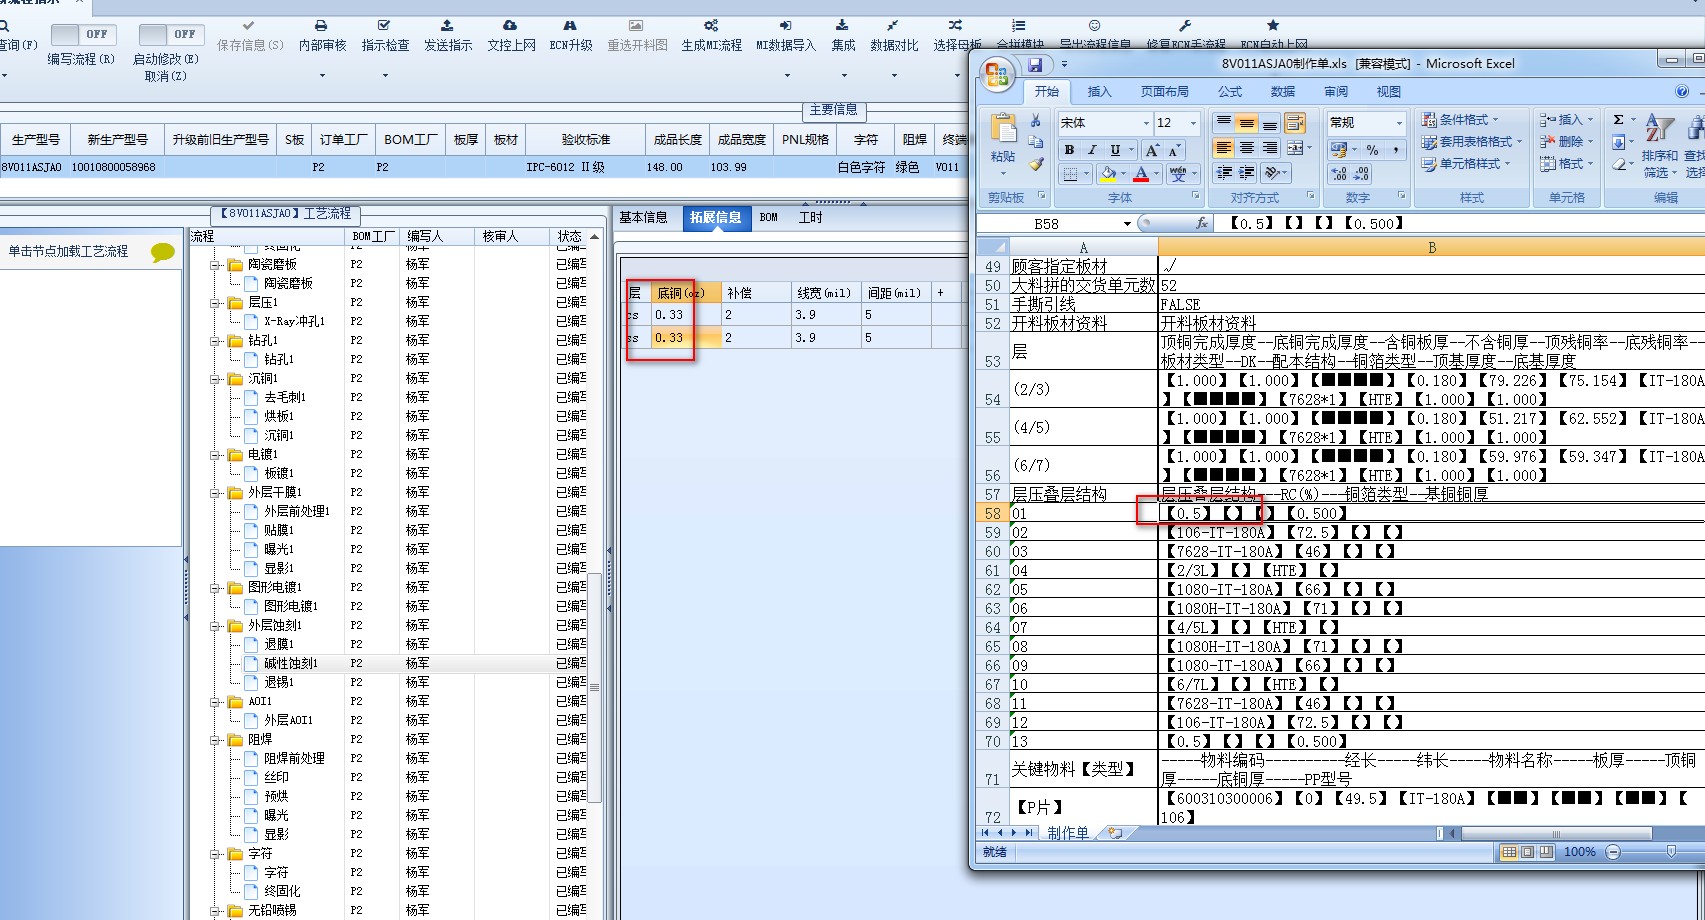Open the Excel font name dropdown

click(1146, 123)
